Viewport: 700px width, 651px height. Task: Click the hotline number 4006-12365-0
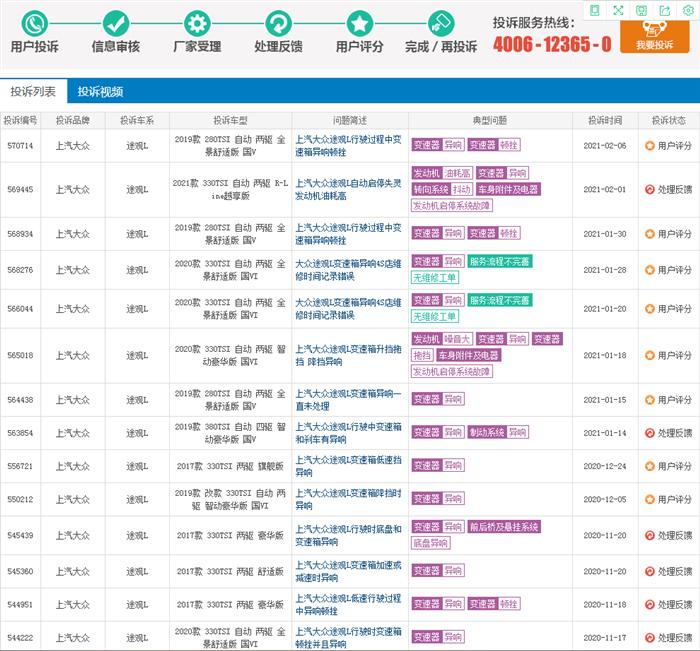(x=552, y=44)
